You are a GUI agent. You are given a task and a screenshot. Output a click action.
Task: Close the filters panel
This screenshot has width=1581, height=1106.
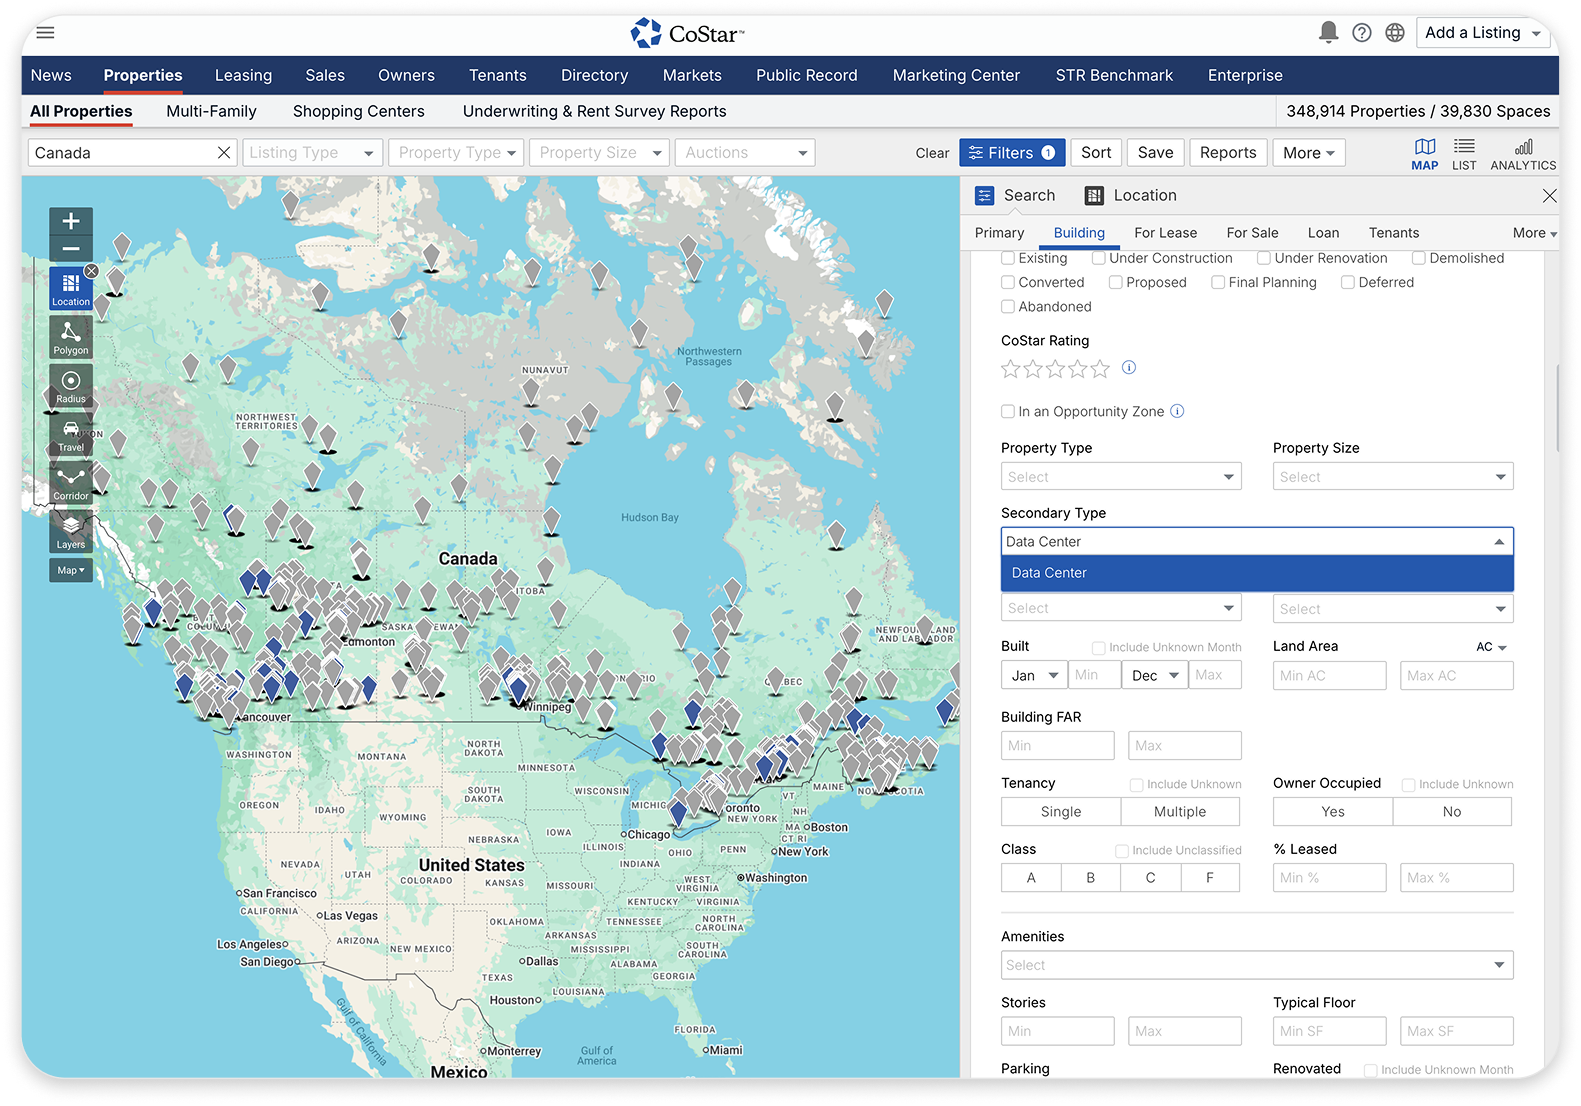click(1549, 196)
